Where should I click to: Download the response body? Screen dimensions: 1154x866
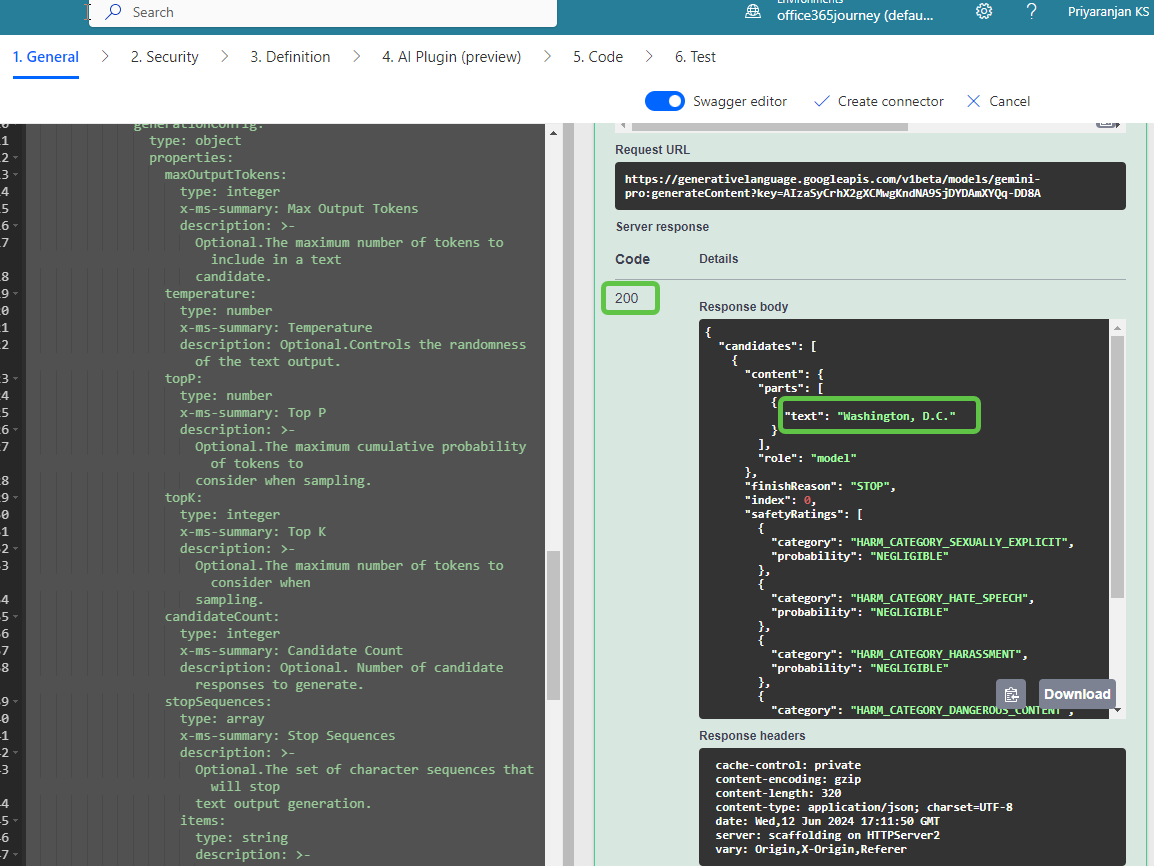(1077, 694)
